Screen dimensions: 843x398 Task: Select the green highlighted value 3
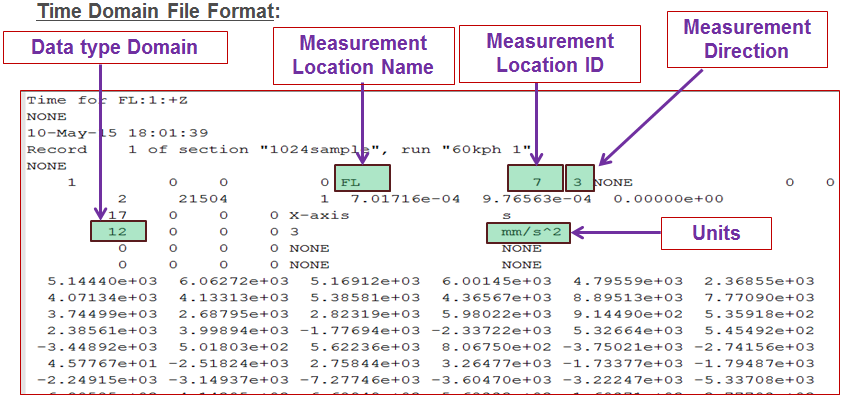tap(578, 179)
